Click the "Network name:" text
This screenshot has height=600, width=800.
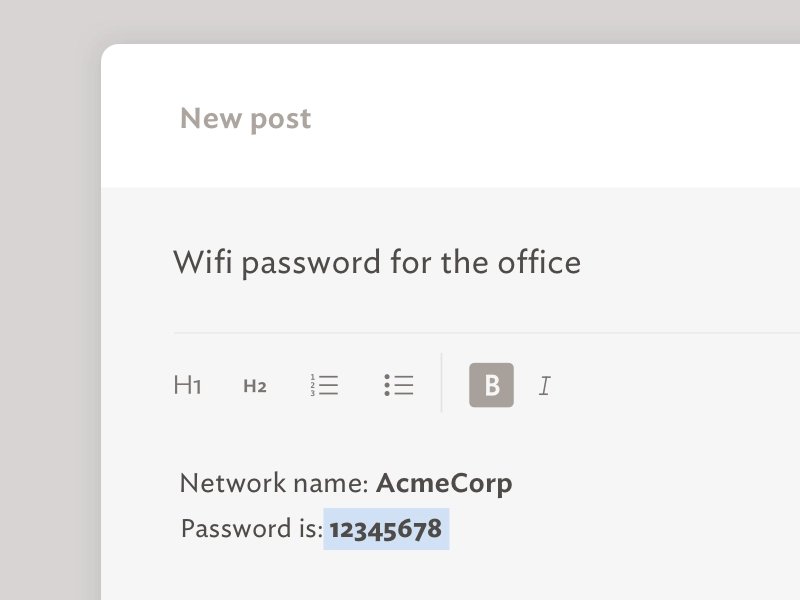tap(274, 484)
